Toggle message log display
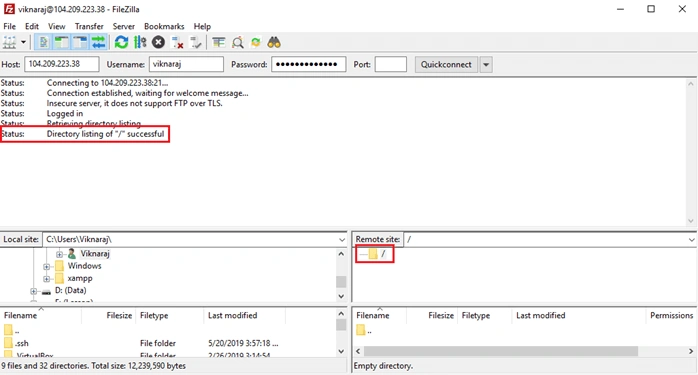This screenshot has height=375, width=698. click(x=43, y=43)
